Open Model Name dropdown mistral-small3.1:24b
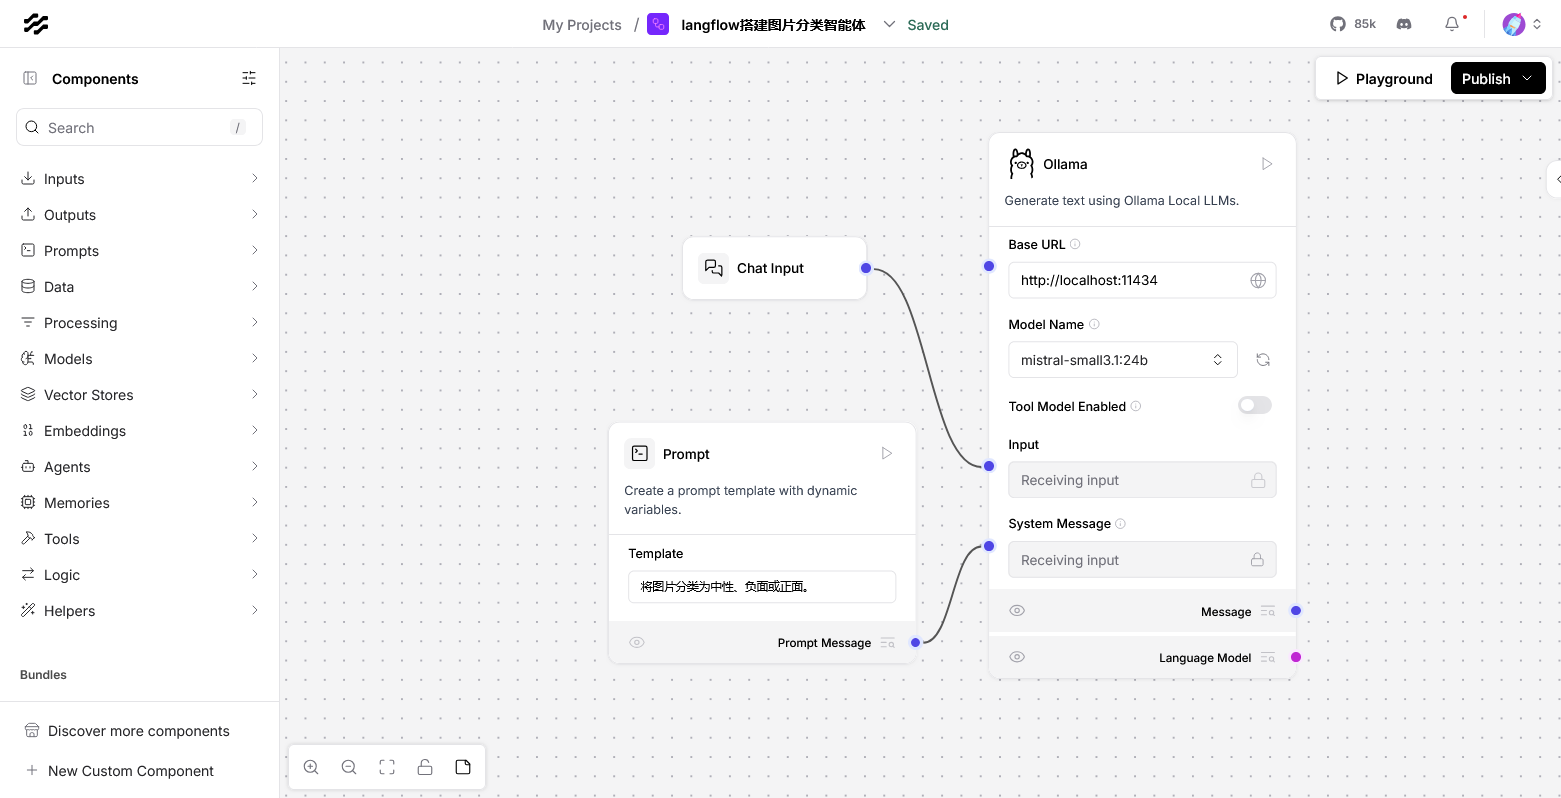This screenshot has width=1561, height=798. pos(1122,360)
